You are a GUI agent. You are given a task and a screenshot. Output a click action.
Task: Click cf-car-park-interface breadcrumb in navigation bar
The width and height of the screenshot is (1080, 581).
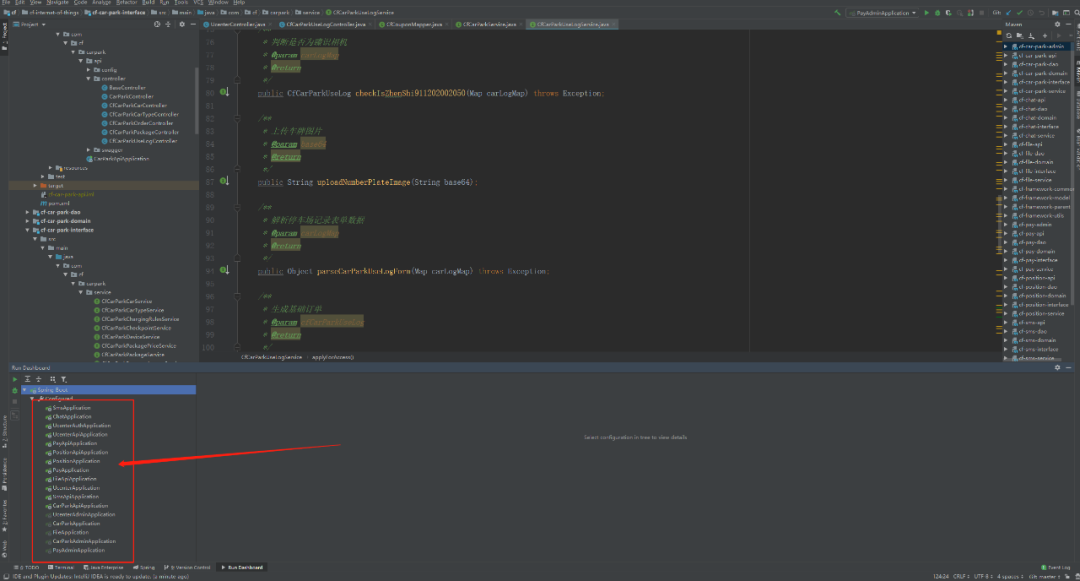coord(115,12)
